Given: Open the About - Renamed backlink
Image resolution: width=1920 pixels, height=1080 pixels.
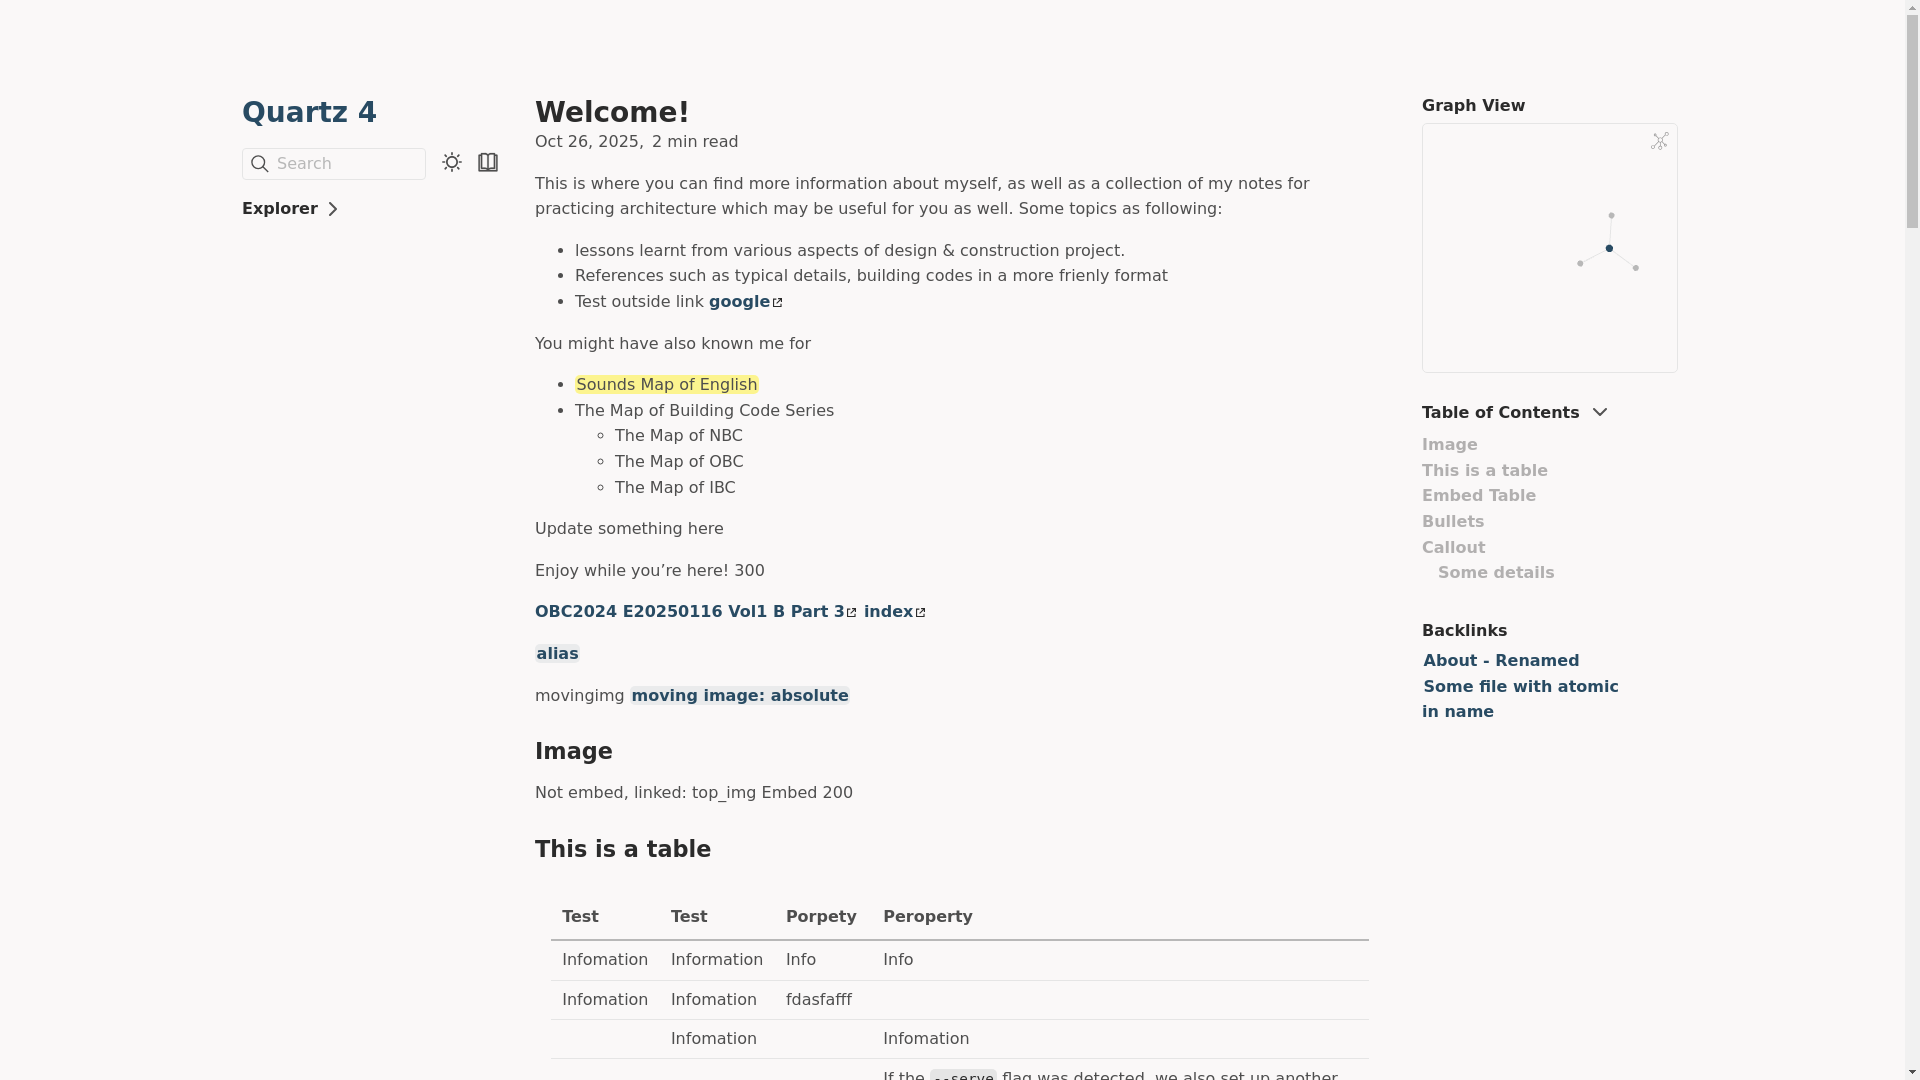Looking at the screenshot, I should pos(1500,661).
